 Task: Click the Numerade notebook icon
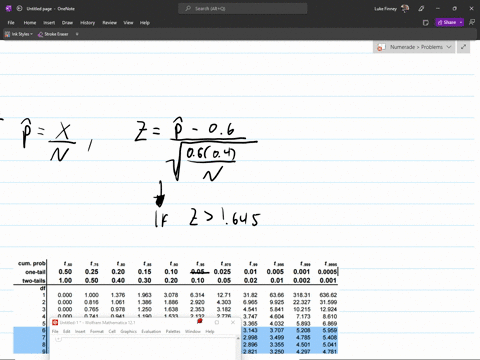(x=381, y=47)
